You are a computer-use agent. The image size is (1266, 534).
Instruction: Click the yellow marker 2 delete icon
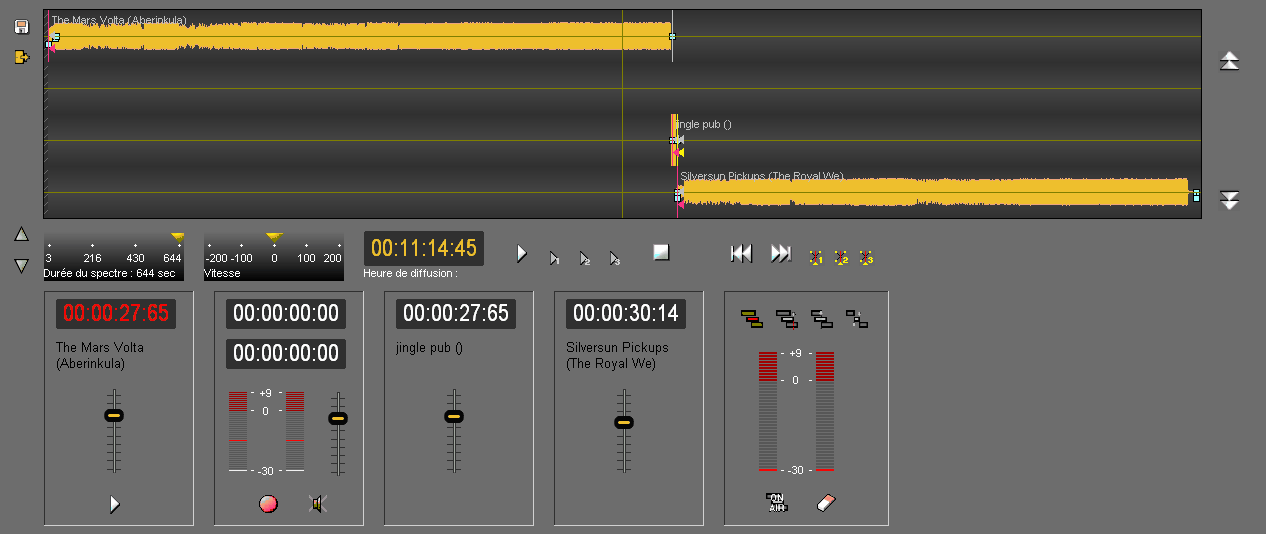841,257
